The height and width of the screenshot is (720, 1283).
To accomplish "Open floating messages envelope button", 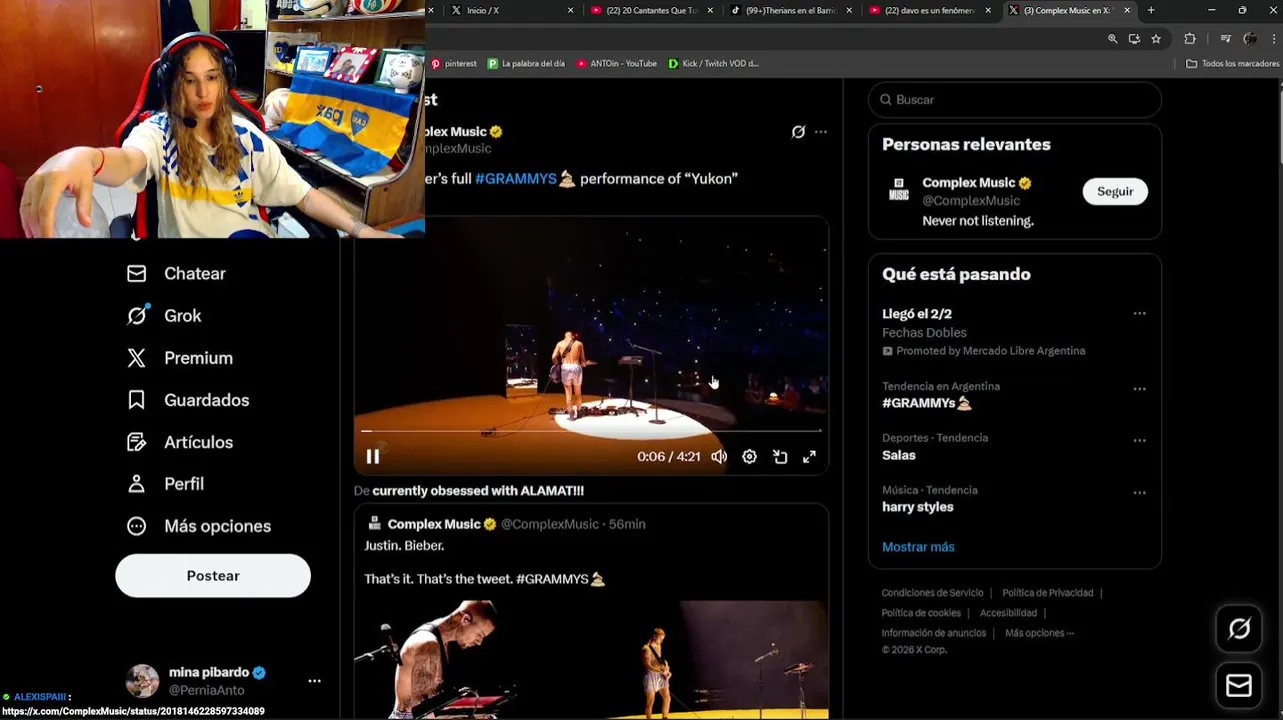I will coord(1239,685).
